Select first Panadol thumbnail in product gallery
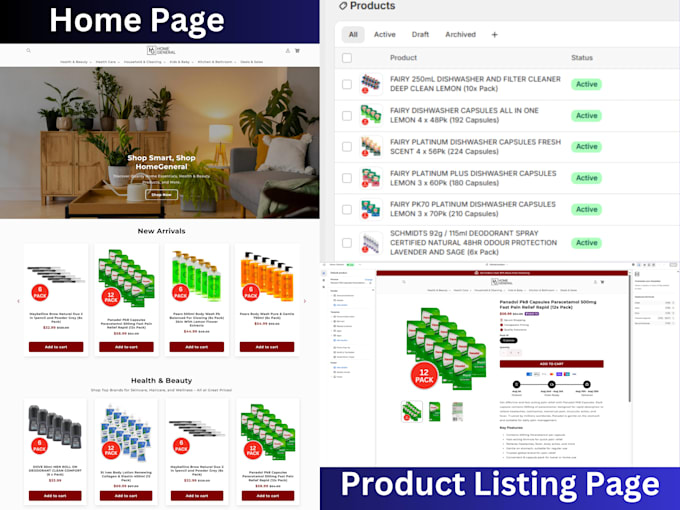 412,411
